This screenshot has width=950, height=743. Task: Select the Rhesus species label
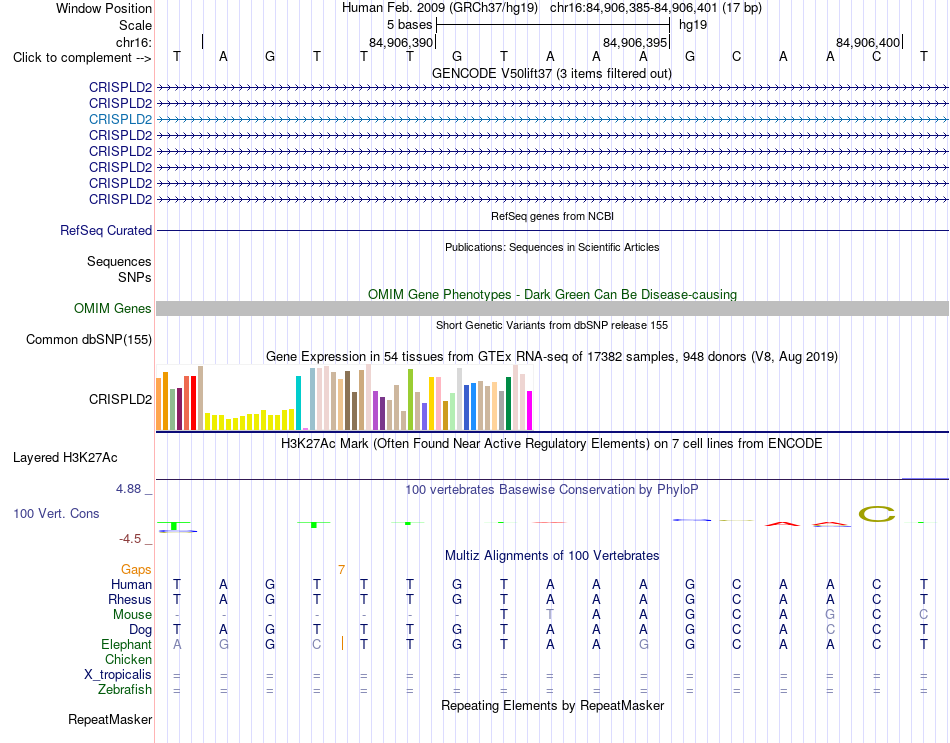click(130, 599)
